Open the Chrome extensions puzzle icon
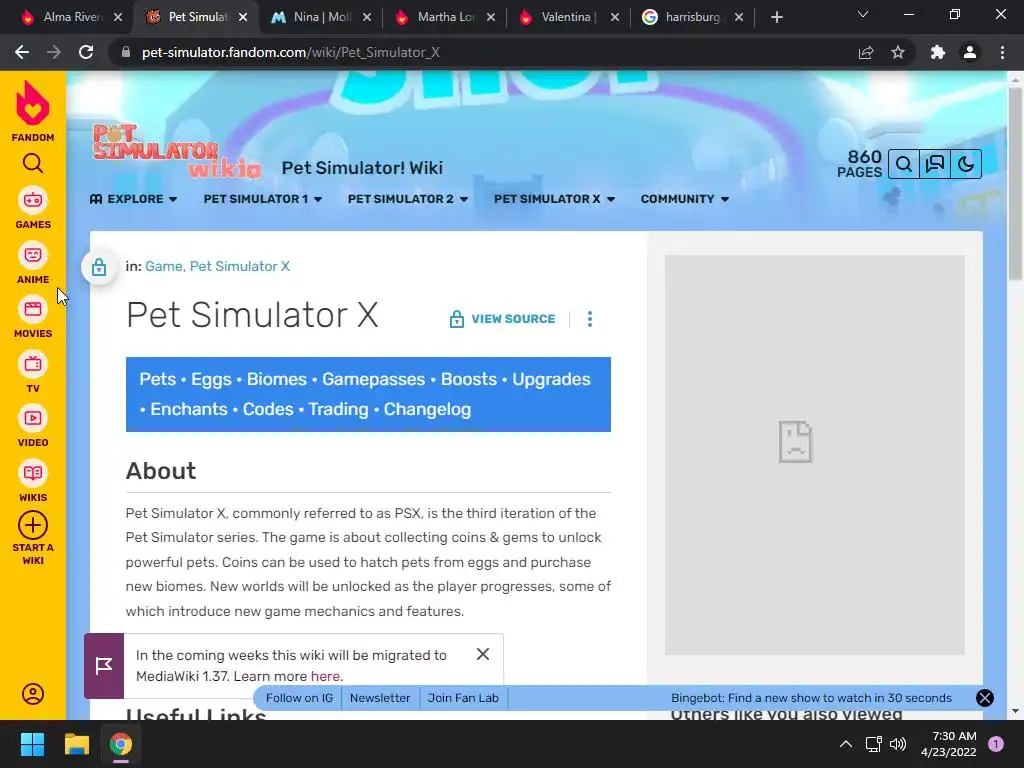Image resolution: width=1024 pixels, height=768 pixels. 938,52
